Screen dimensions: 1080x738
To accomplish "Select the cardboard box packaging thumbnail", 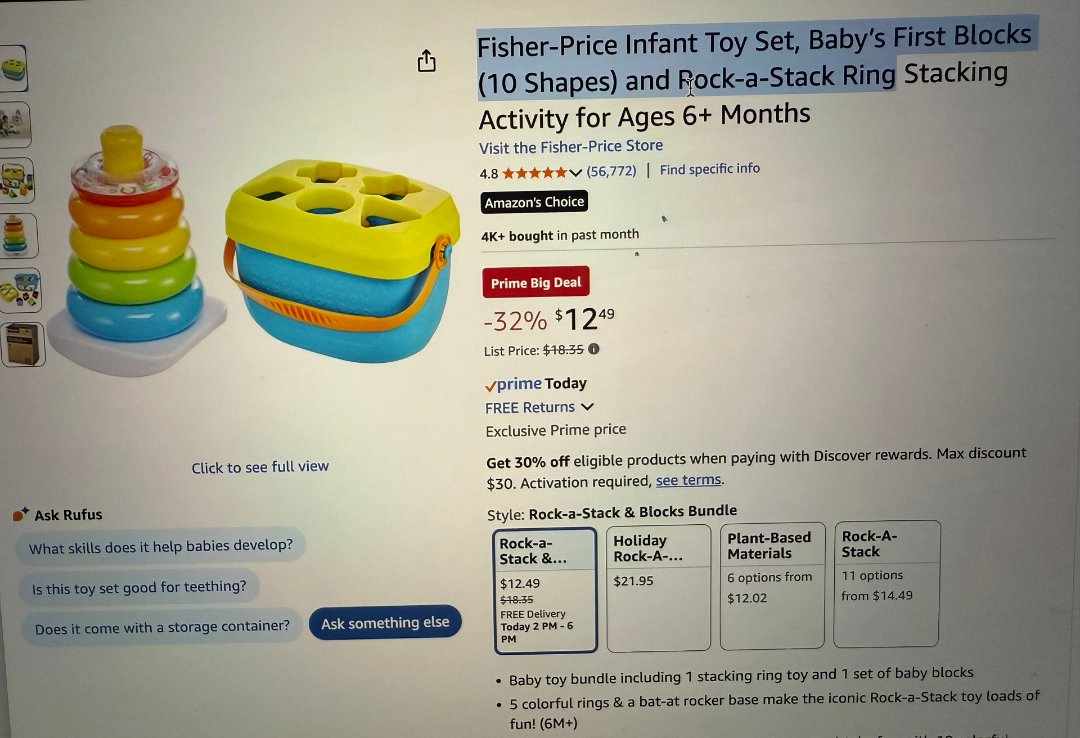I will click(19, 345).
